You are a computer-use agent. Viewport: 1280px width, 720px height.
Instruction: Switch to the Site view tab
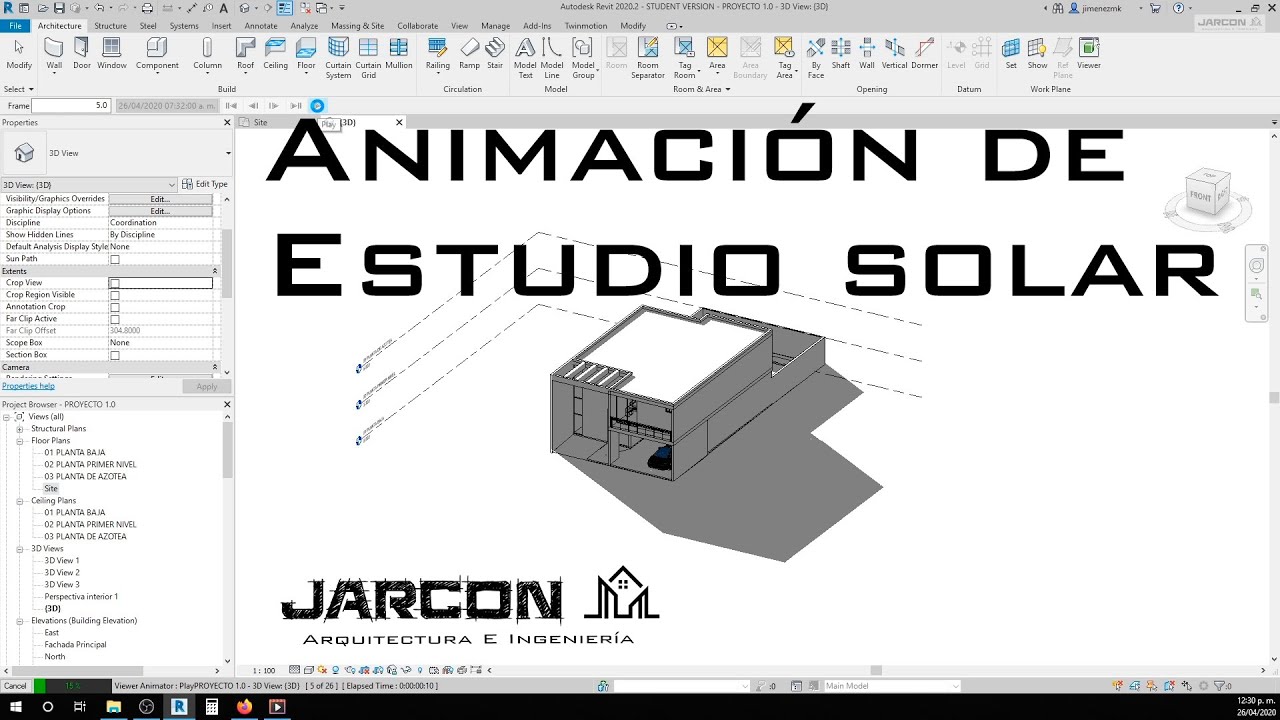point(260,122)
